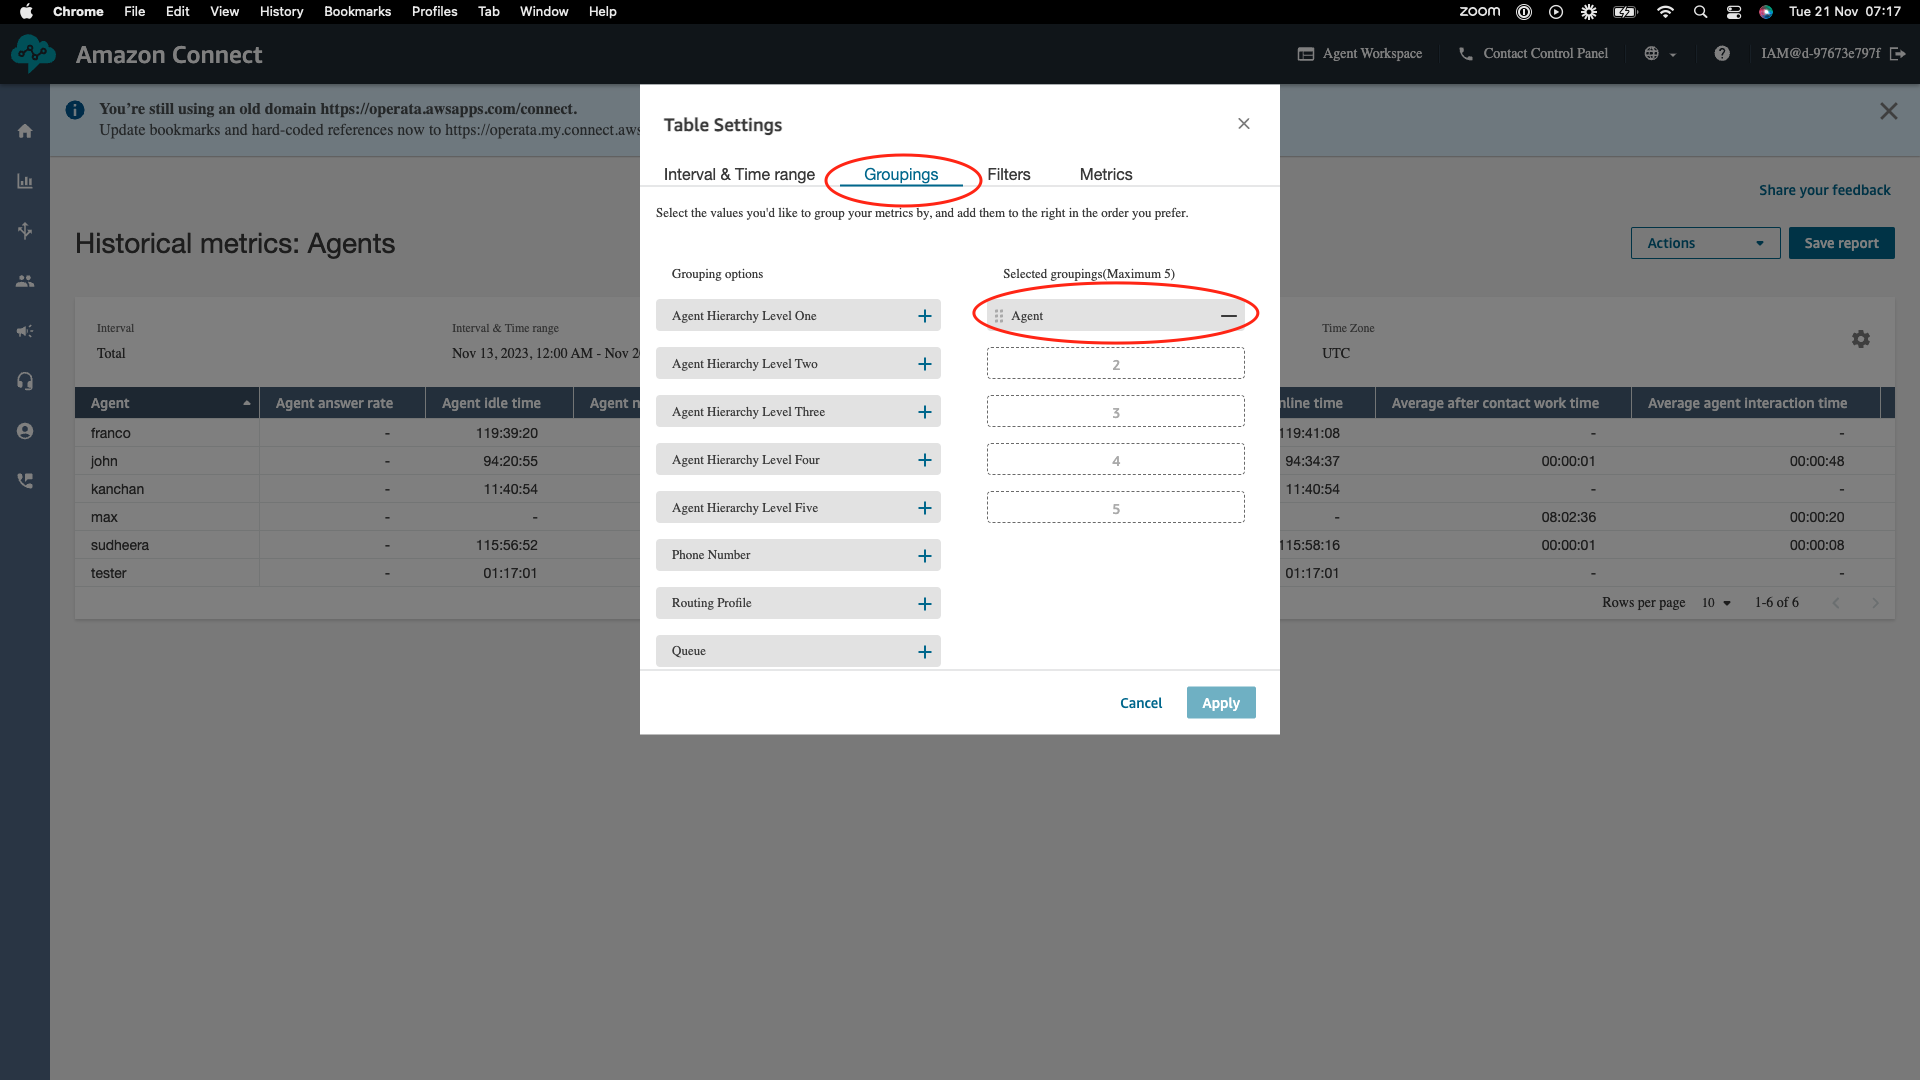
Task: Open Chrome History menu
Action: coord(281,12)
